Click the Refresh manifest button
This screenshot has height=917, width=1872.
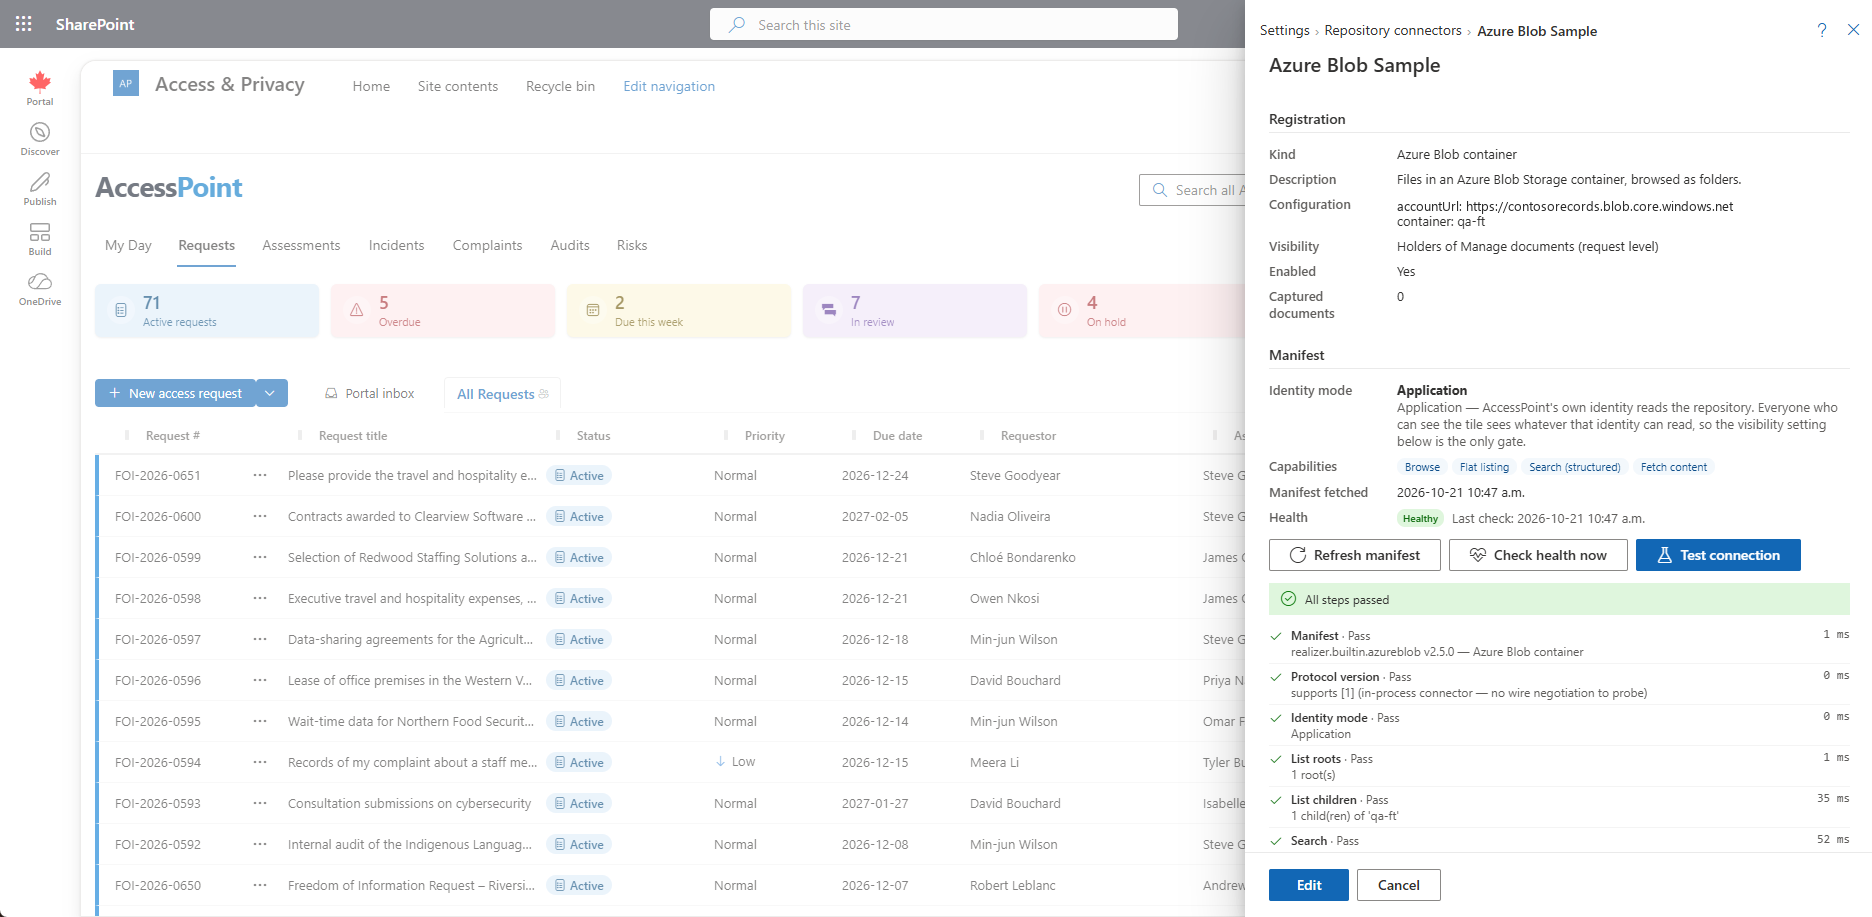click(1355, 555)
